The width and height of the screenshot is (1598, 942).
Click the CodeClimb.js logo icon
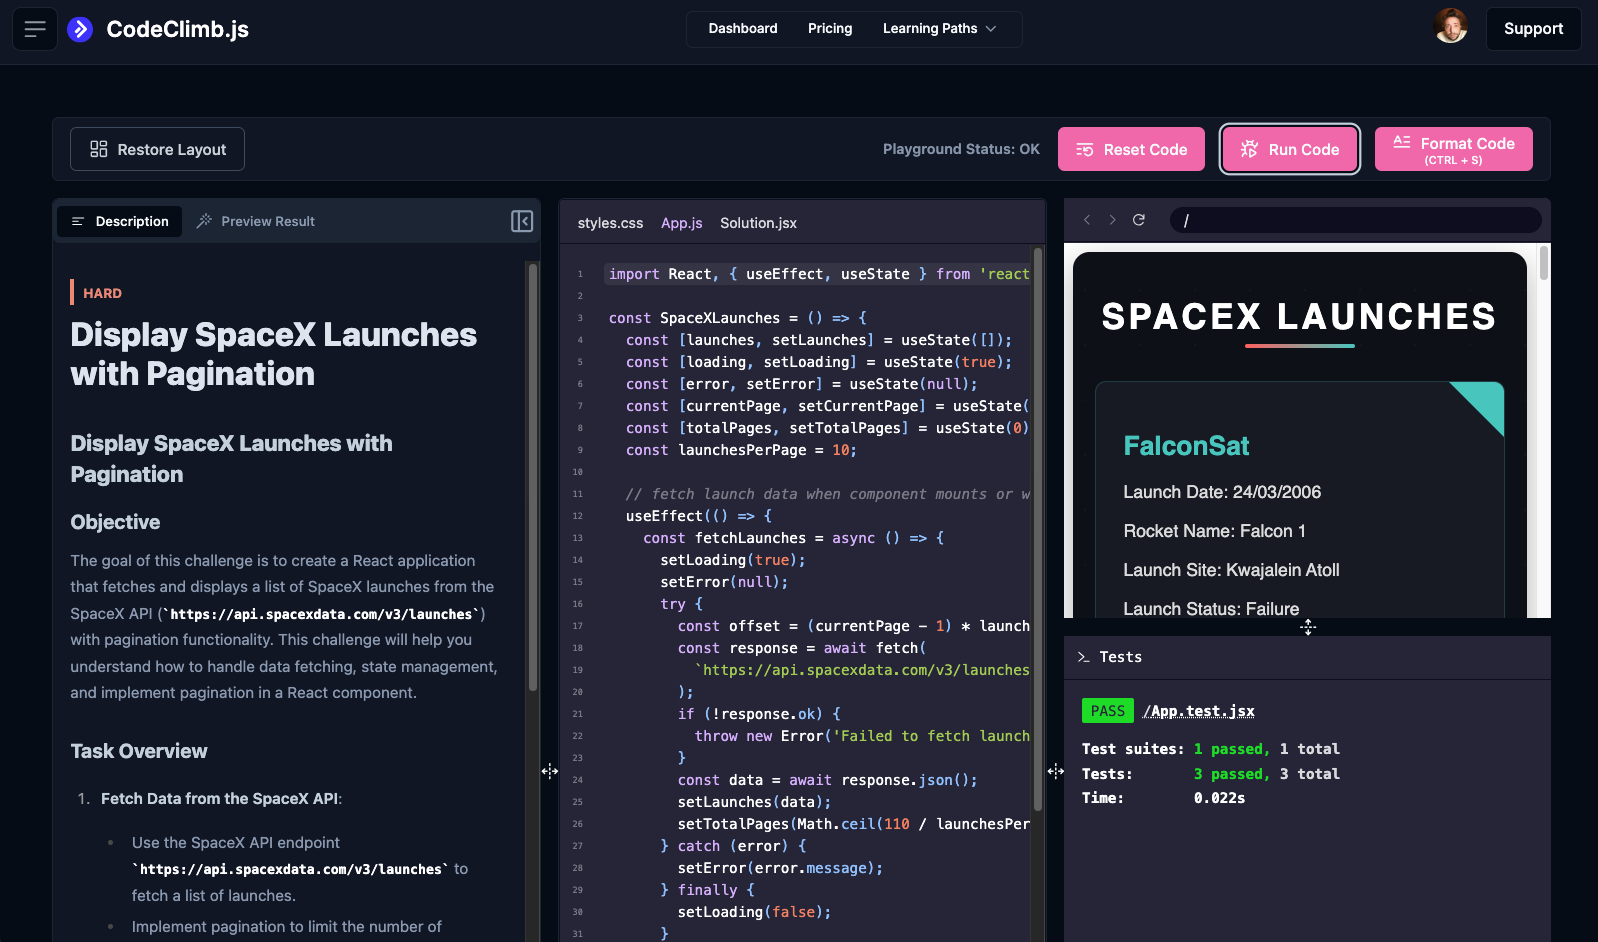click(80, 29)
